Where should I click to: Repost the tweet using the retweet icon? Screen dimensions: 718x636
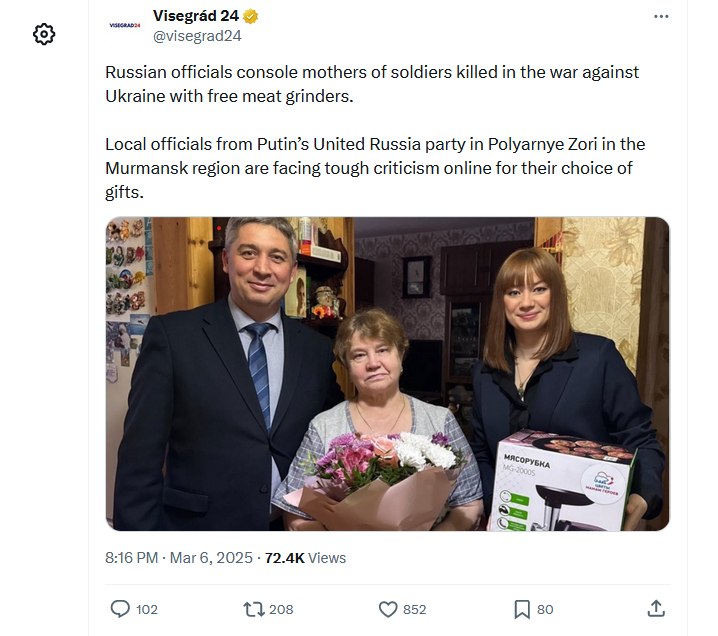(x=253, y=608)
